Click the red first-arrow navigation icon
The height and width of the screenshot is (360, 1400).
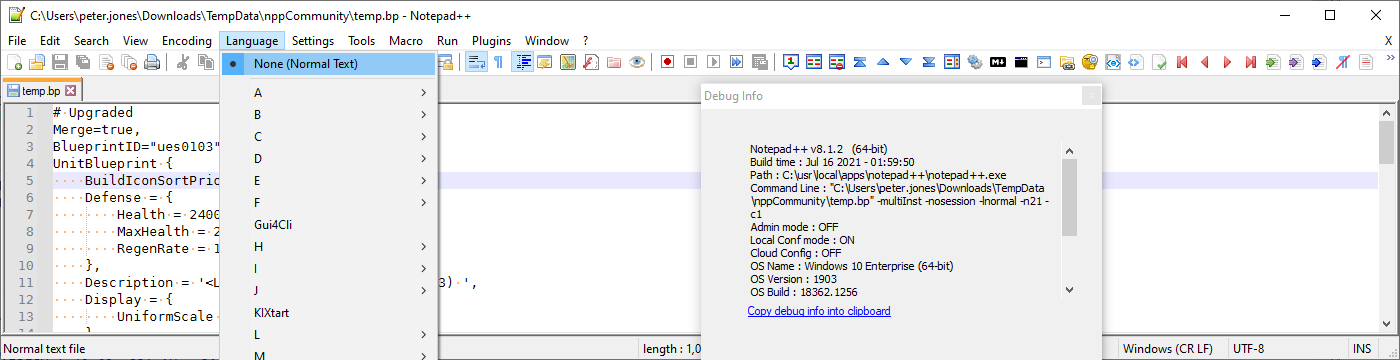1182,62
